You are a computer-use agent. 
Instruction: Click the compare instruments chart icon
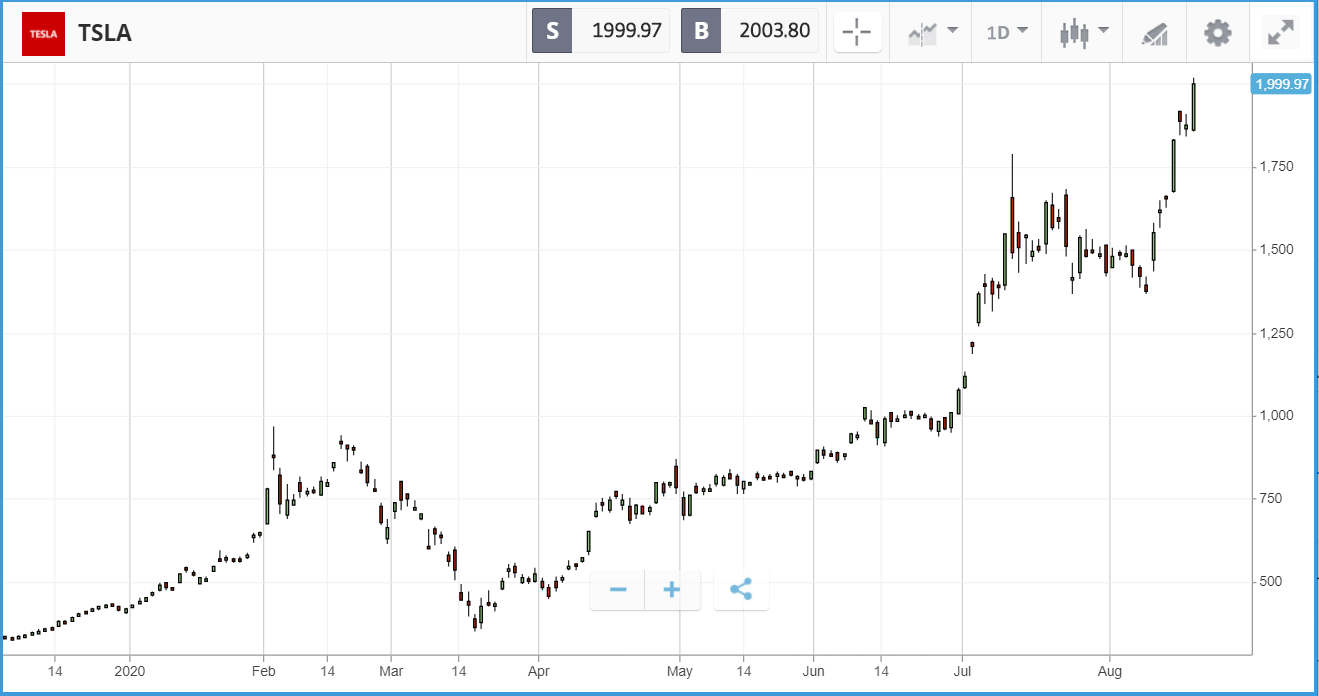921,33
